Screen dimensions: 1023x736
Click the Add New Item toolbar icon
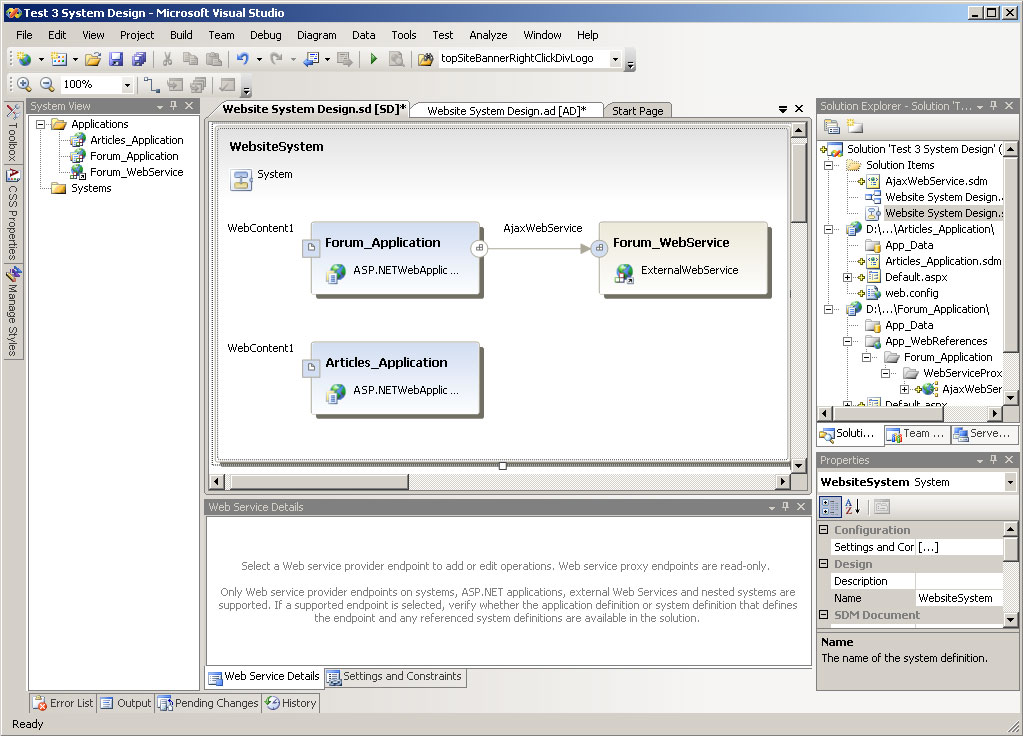59,59
